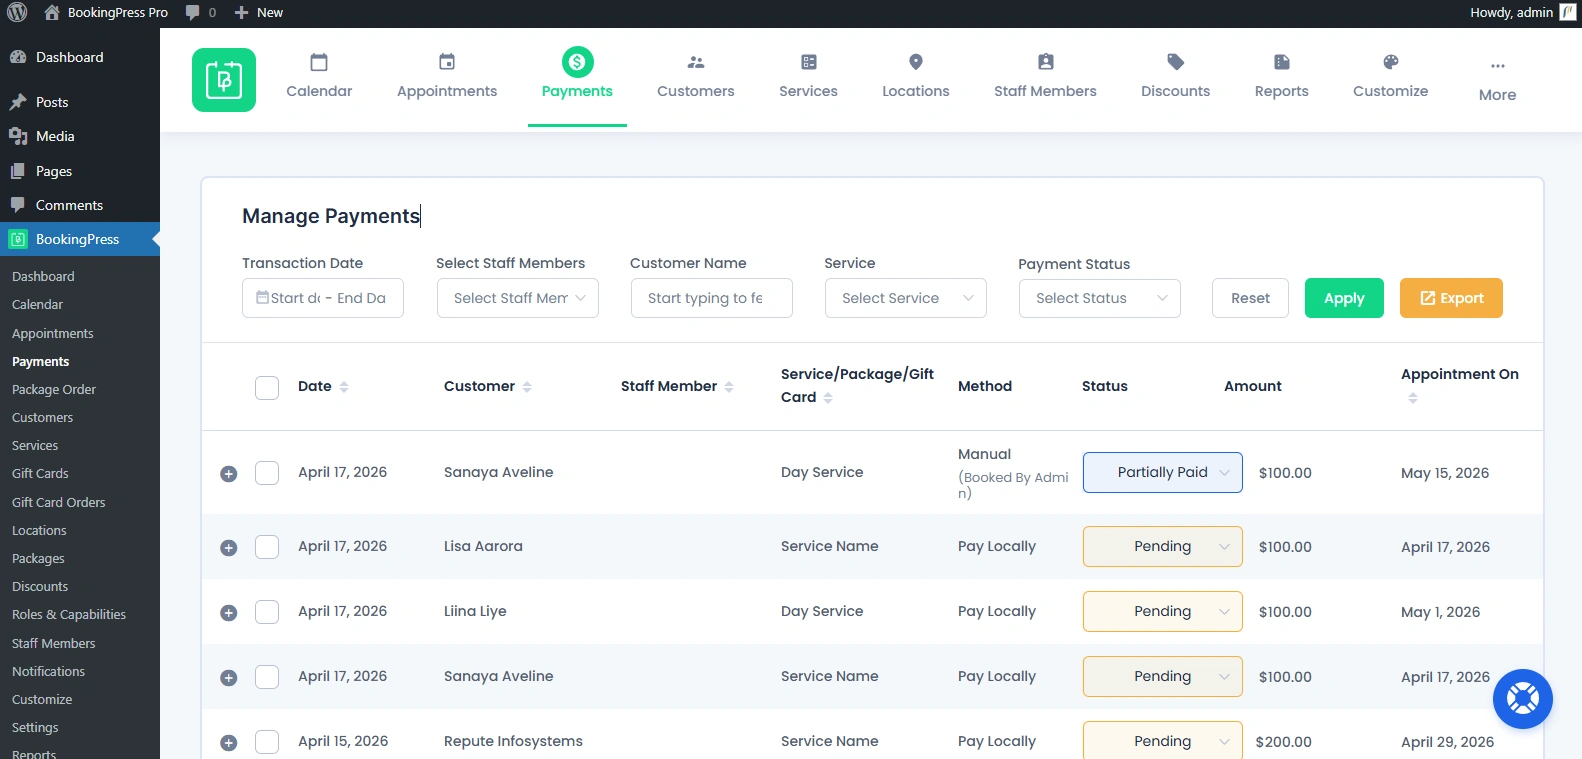Open the blue help lifebuoy button
1582x759 pixels.
1522,698
